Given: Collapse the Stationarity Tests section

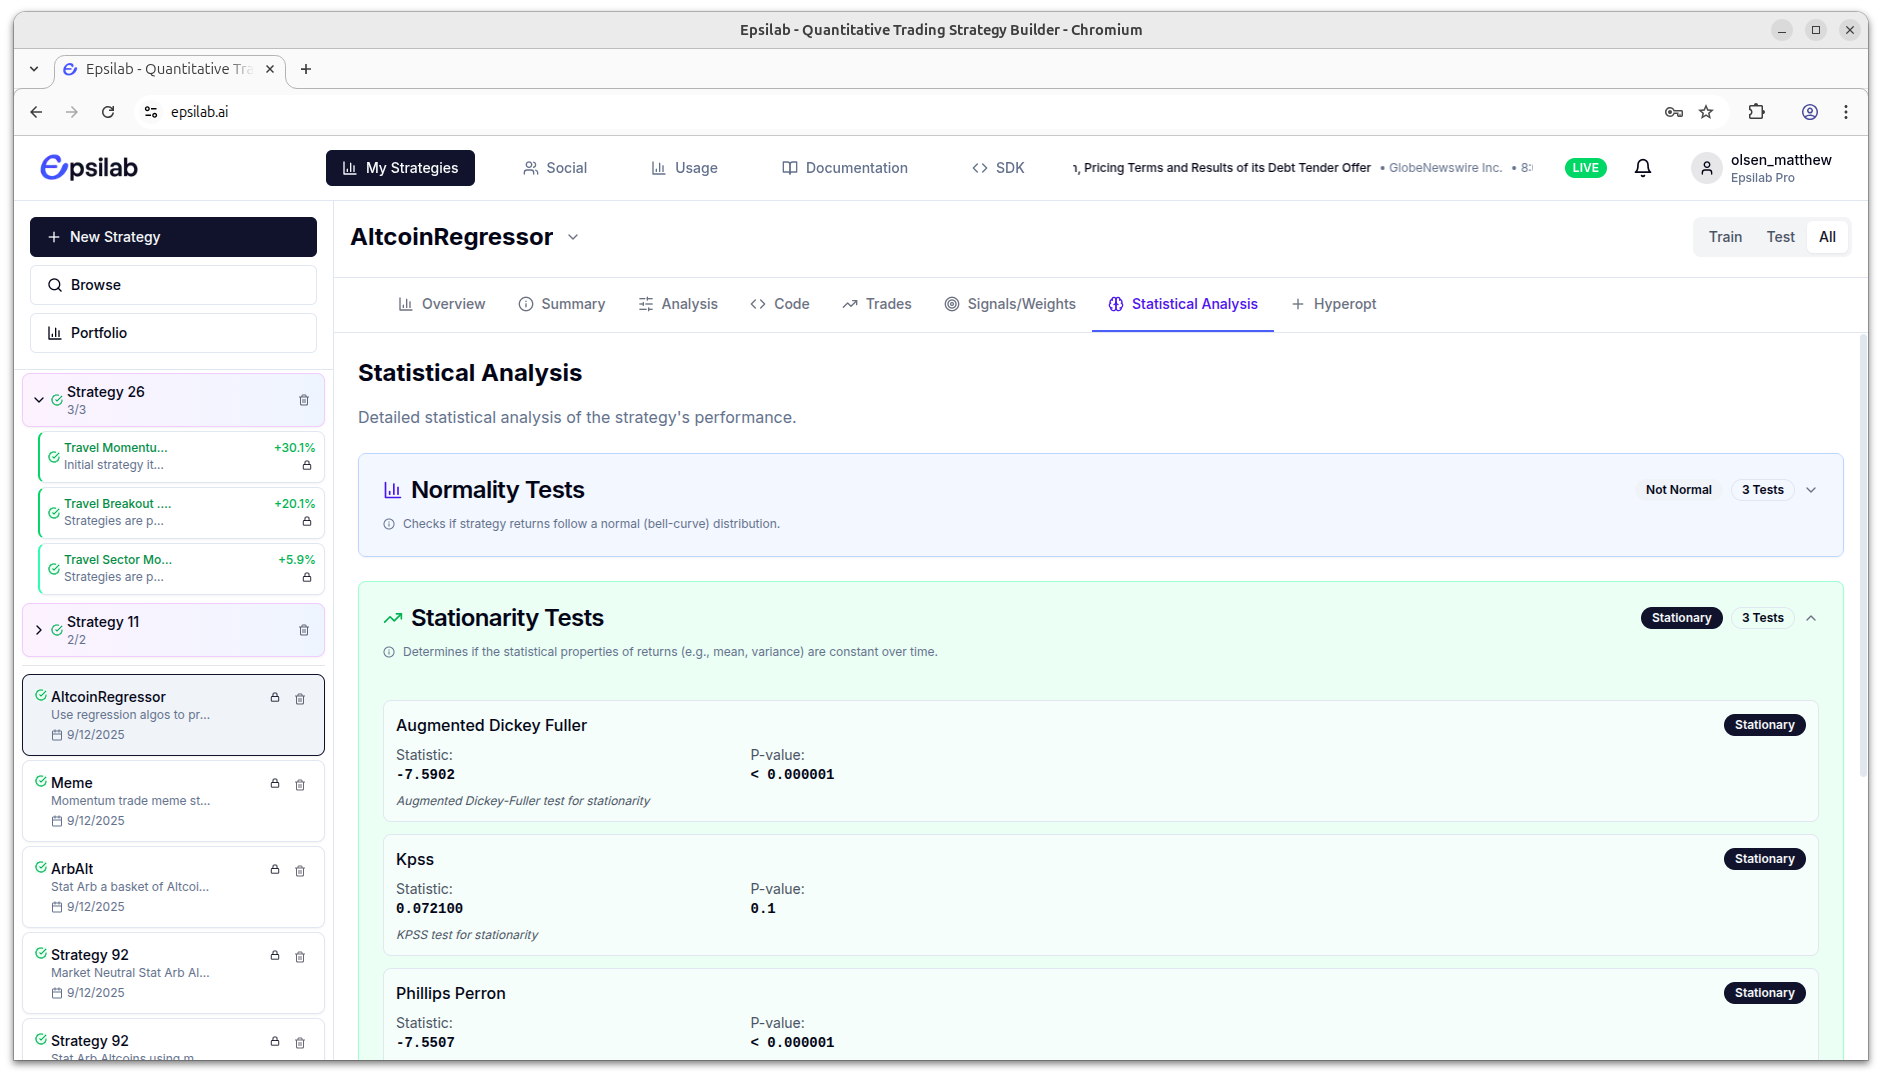Looking at the screenshot, I should (1811, 618).
